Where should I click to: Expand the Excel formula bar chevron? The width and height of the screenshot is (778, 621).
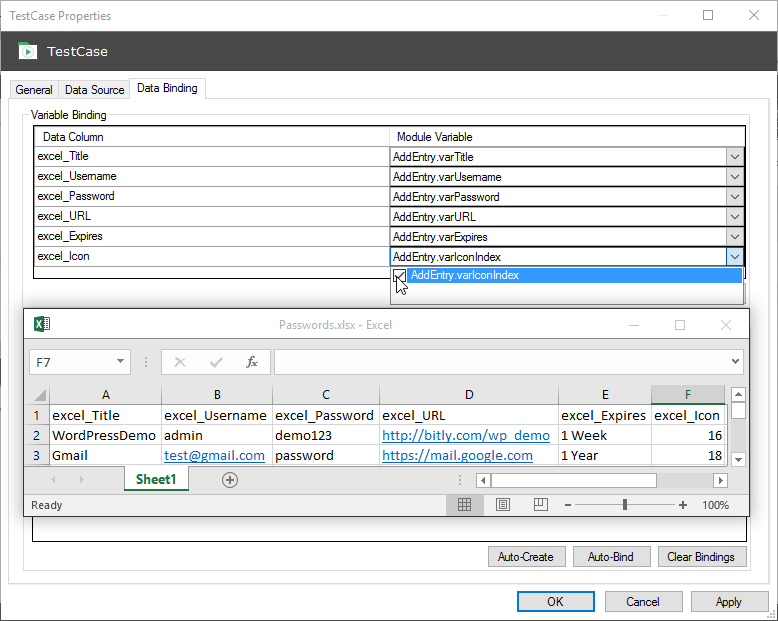(x=735, y=362)
